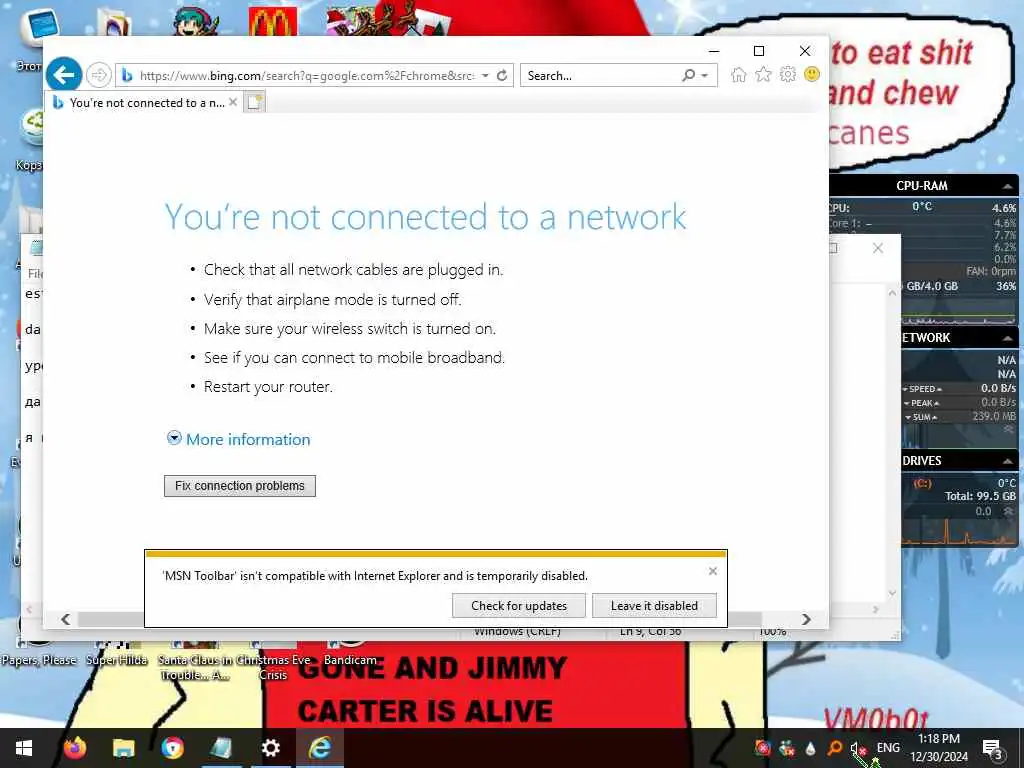
Task: Minimize the Internet Explorer window
Action: tap(714, 51)
